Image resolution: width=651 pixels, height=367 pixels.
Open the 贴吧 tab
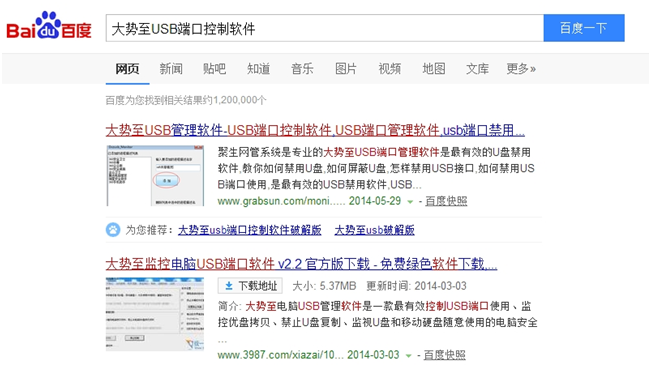pyautogui.click(x=215, y=69)
